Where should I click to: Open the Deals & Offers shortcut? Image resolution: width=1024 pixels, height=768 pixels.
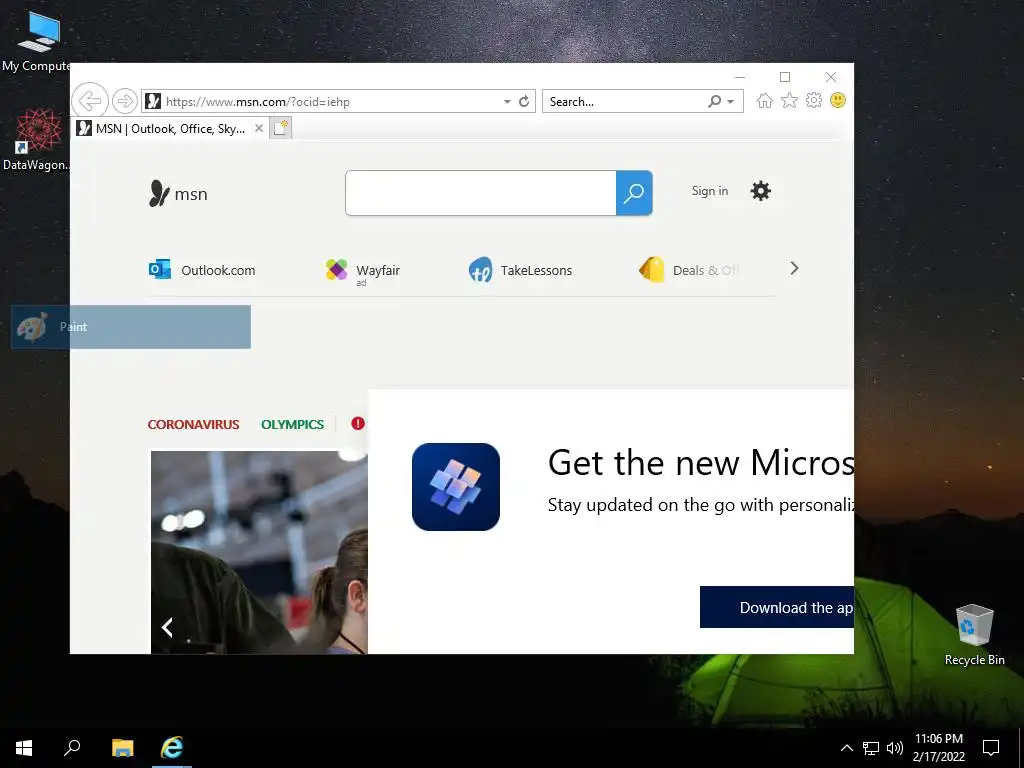(688, 270)
